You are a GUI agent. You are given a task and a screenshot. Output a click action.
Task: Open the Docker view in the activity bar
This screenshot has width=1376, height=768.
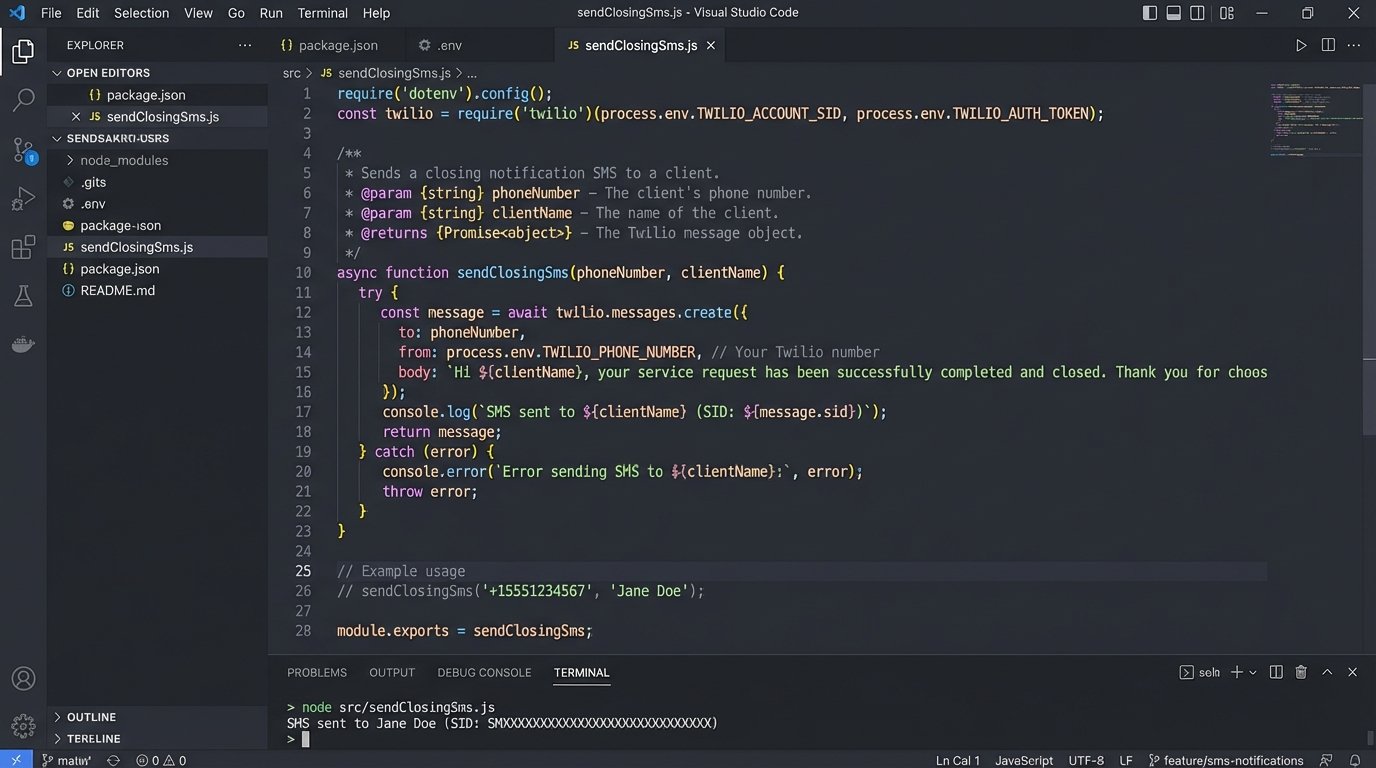point(22,344)
